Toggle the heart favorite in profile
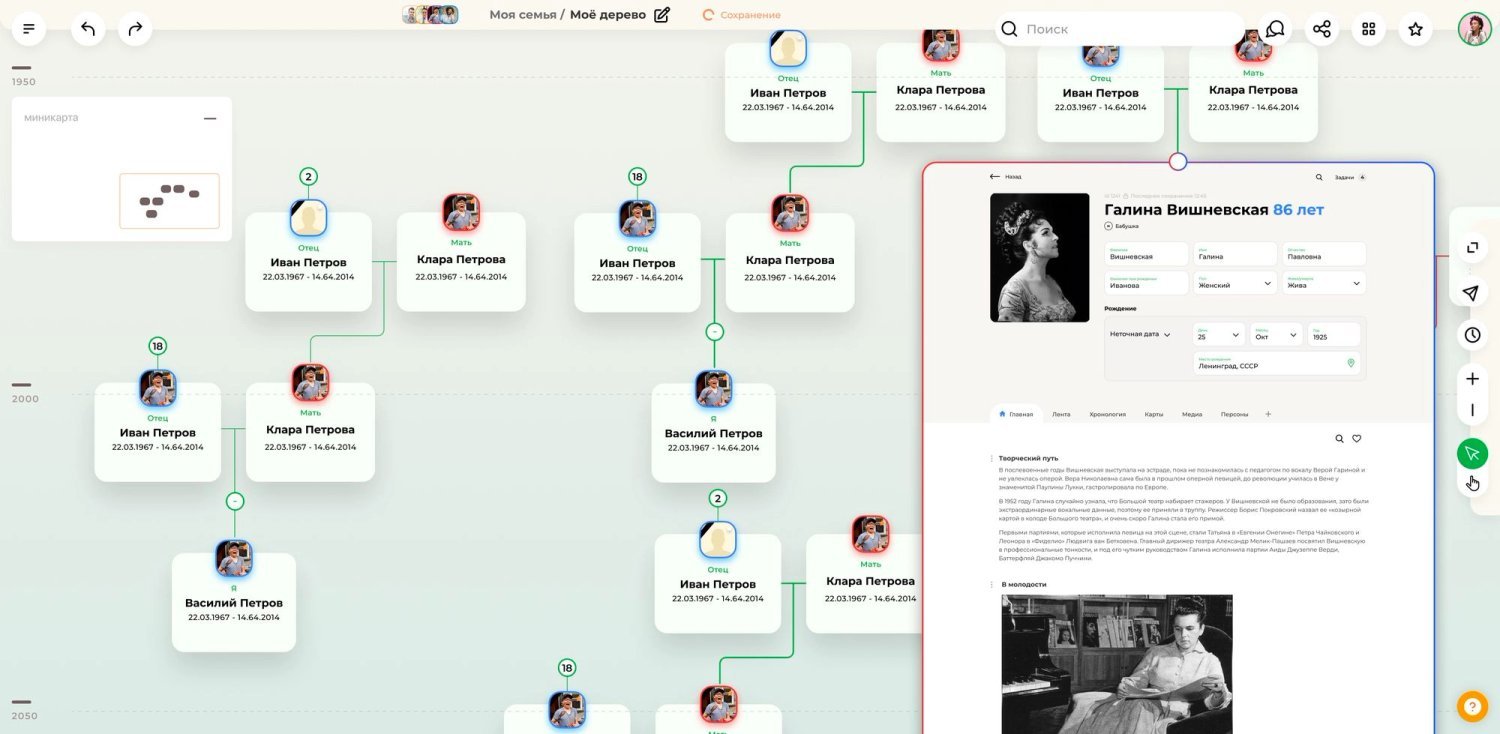 pos(1357,438)
